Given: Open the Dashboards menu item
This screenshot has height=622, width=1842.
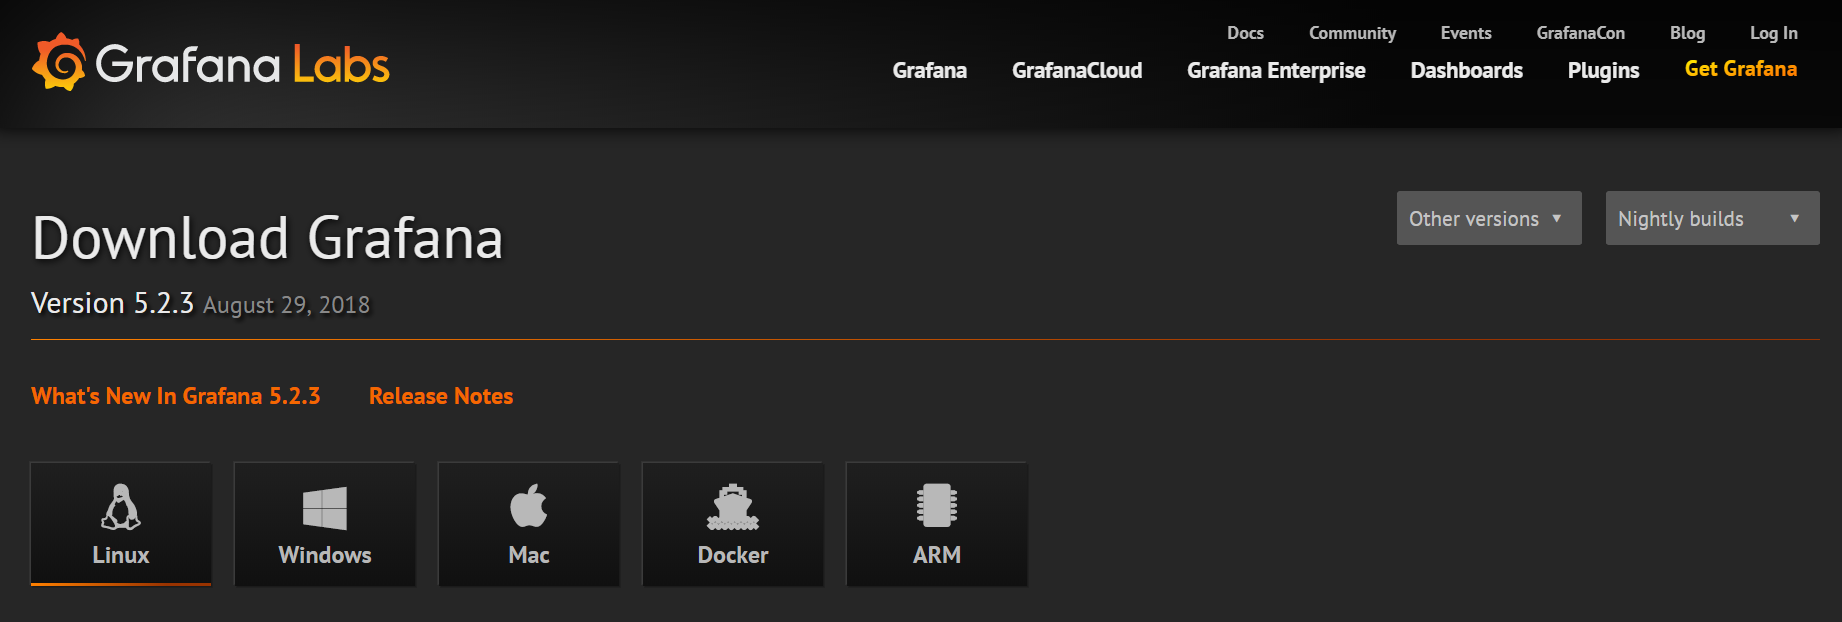Looking at the screenshot, I should (1467, 70).
